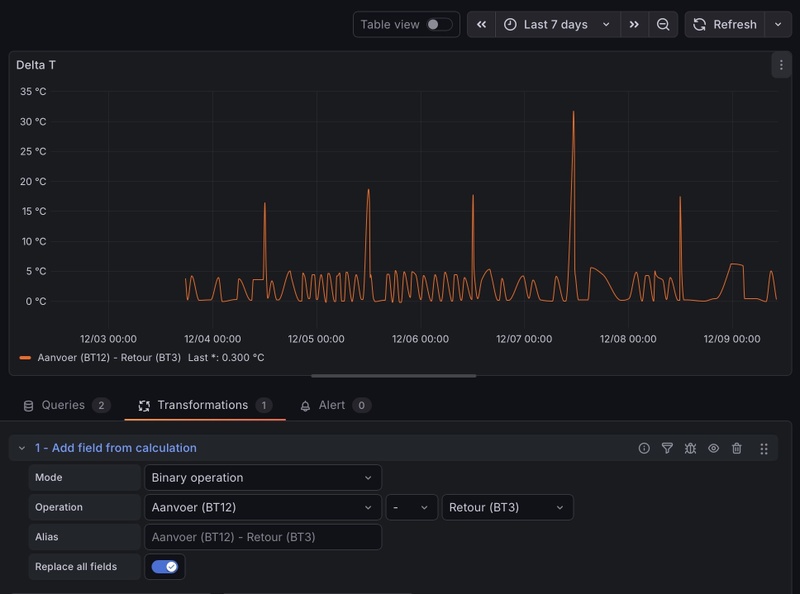Viewport: 800px width, 594px height.
Task: Hide transformation using eye icon
Action: [x=714, y=449]
